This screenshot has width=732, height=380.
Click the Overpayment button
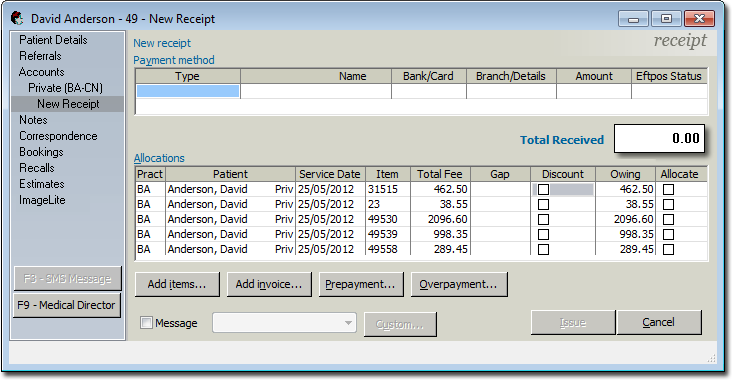click(x=458, y=284)
